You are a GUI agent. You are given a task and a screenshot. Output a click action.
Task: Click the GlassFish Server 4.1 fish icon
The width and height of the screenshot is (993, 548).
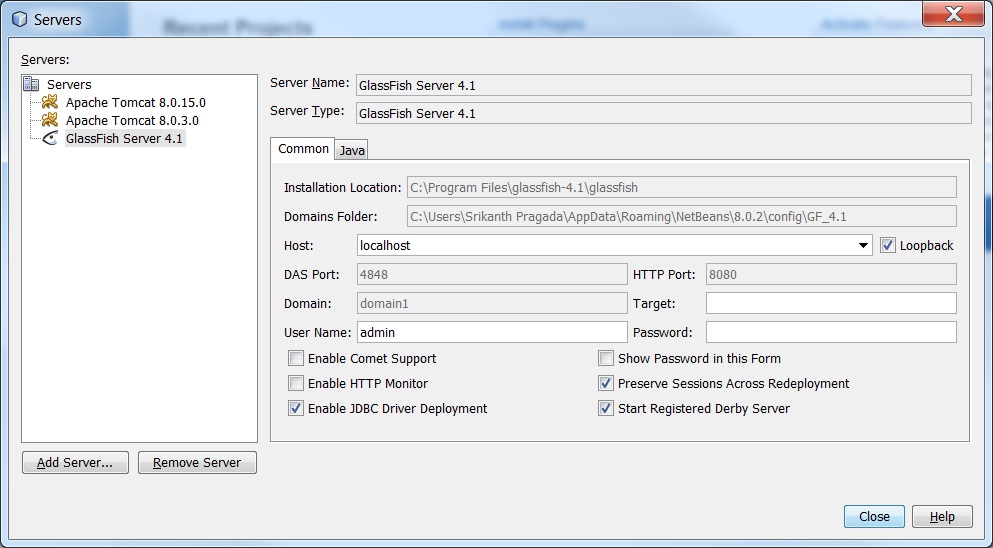click(50, 138)
